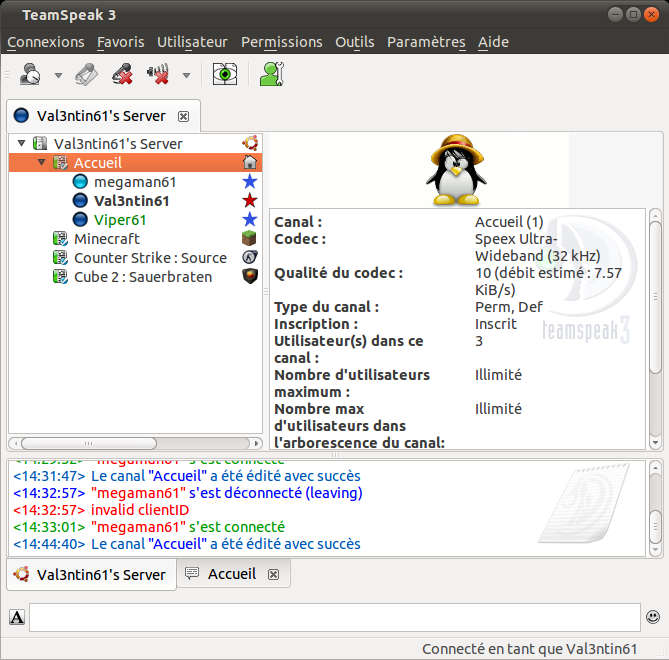Click the Ubuntu icon on the server row
Screen dimensions: 669x660
tap(250, 143)
